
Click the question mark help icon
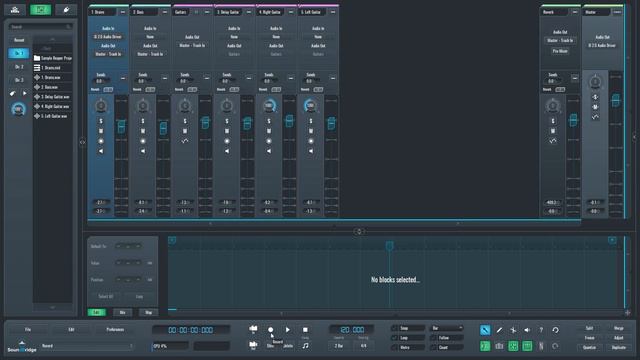point(541,330)
